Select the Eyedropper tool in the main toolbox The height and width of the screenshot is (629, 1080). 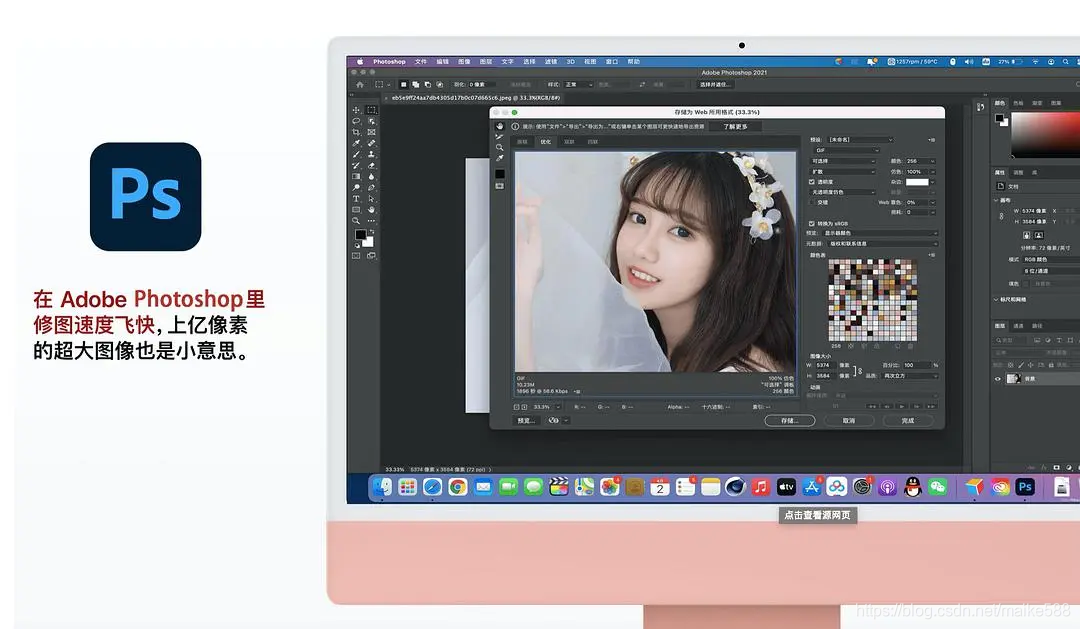(356, 143)
